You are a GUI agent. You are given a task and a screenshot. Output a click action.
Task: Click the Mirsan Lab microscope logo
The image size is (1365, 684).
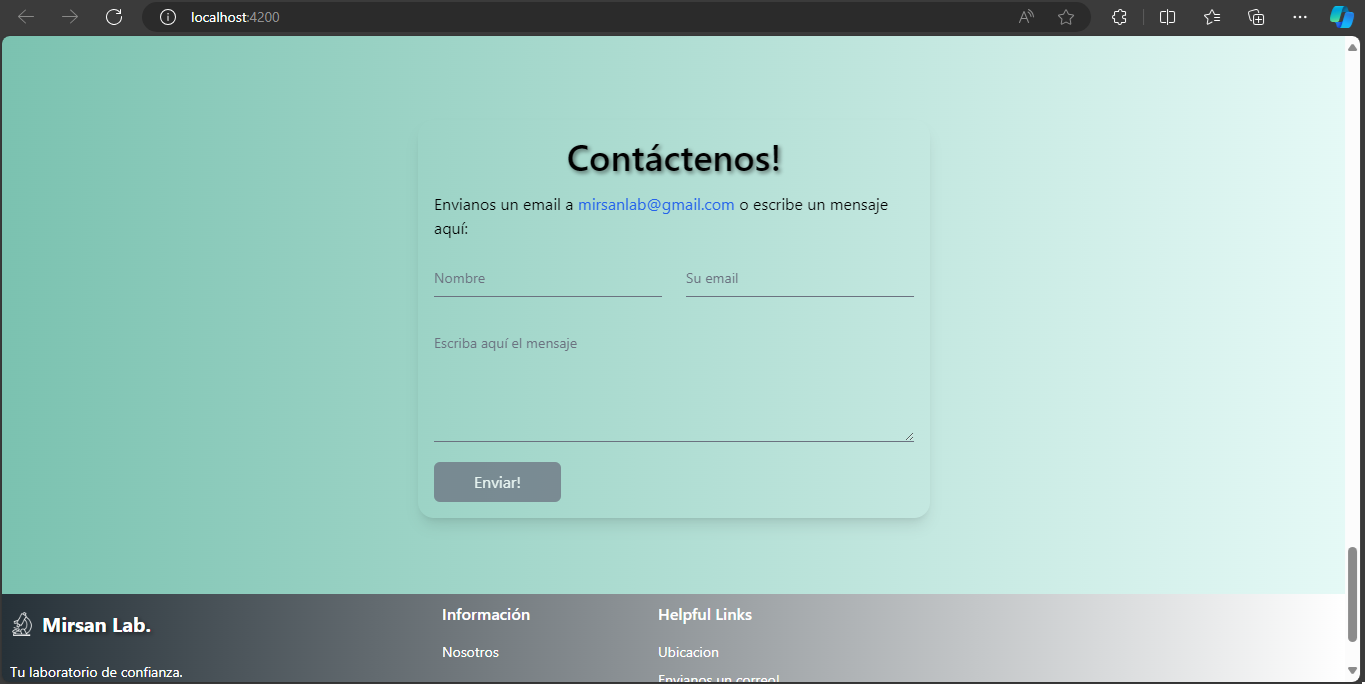(x=22, y=624)
